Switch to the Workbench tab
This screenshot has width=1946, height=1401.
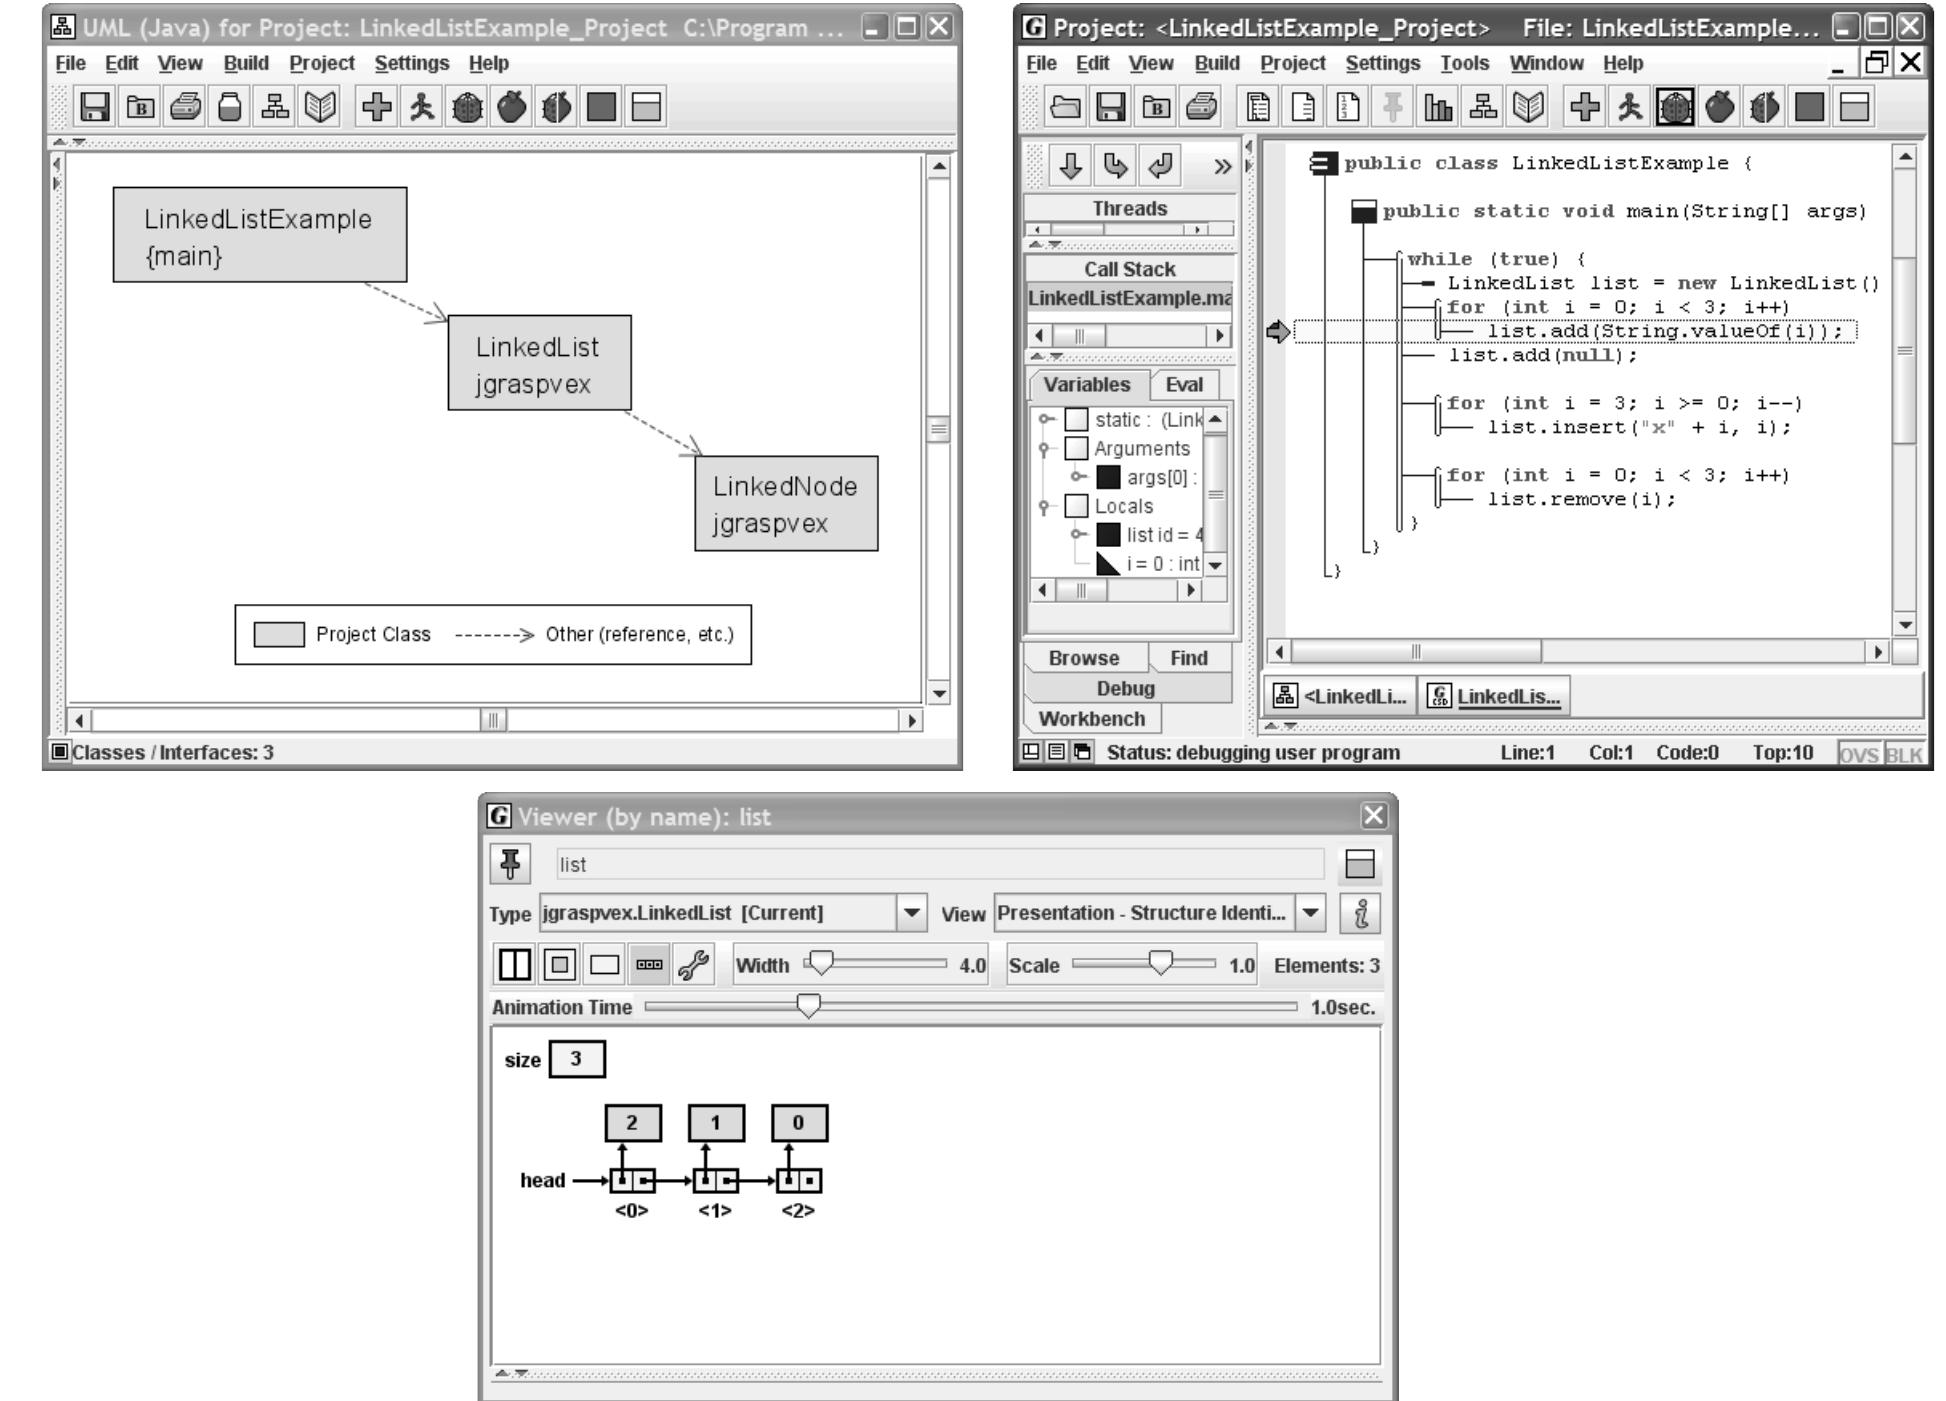point(1092,719)
